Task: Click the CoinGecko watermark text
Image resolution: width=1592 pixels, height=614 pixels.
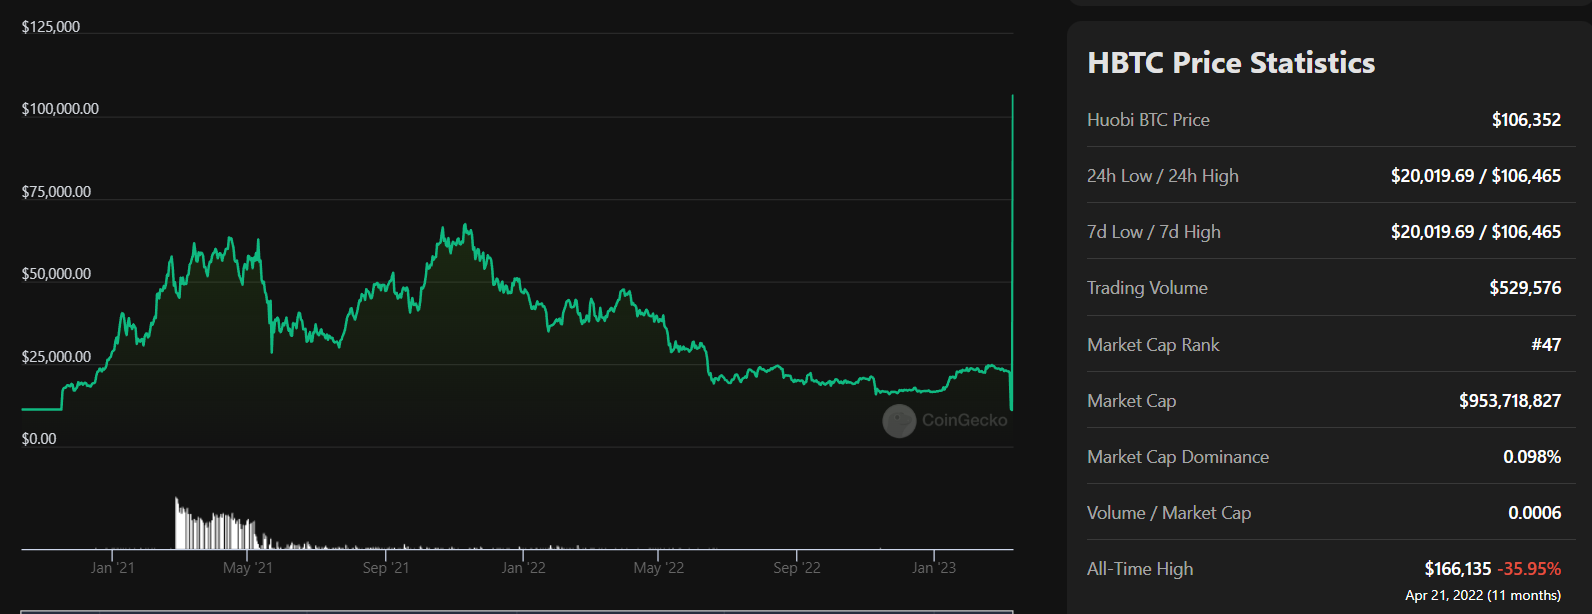Action: pos(964,421)
